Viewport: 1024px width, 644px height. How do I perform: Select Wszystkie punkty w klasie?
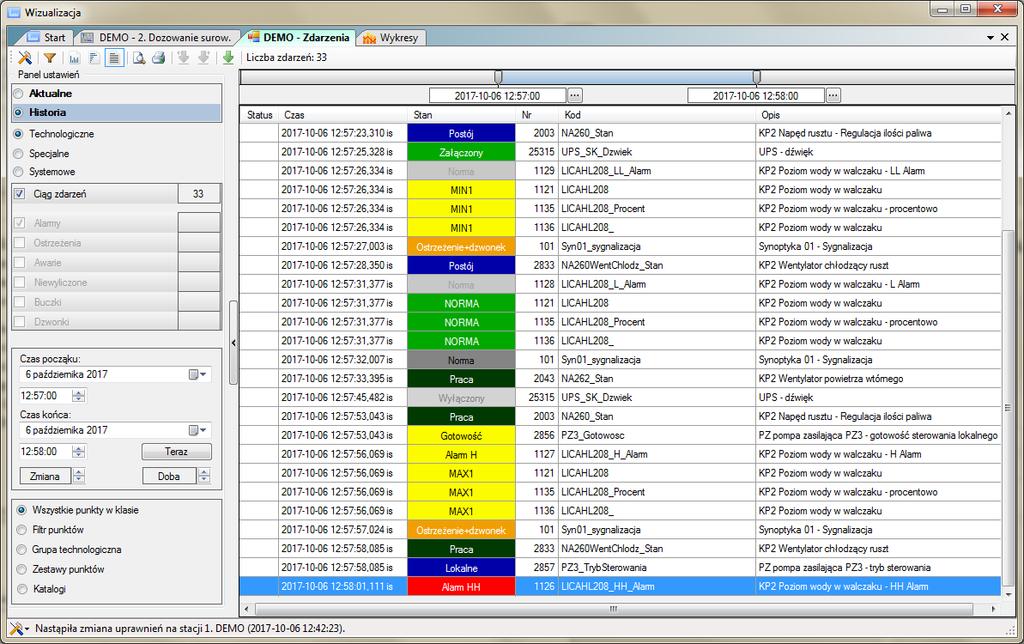22,510
